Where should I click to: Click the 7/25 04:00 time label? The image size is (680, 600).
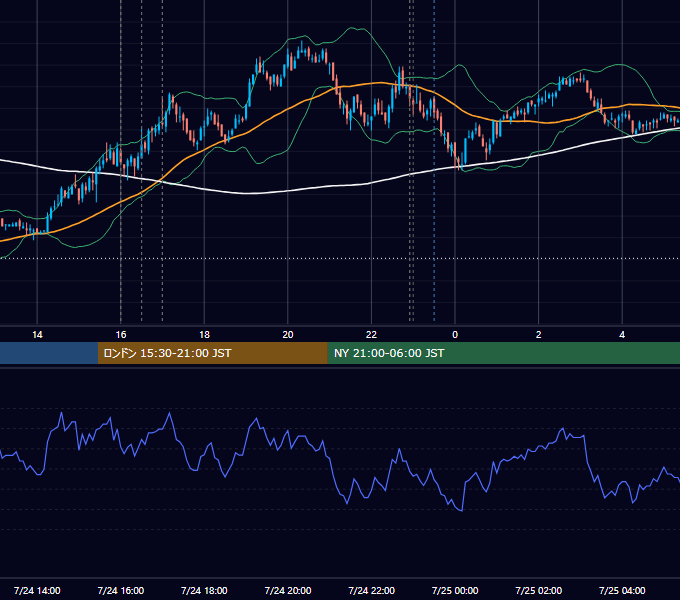pos(622,590)
